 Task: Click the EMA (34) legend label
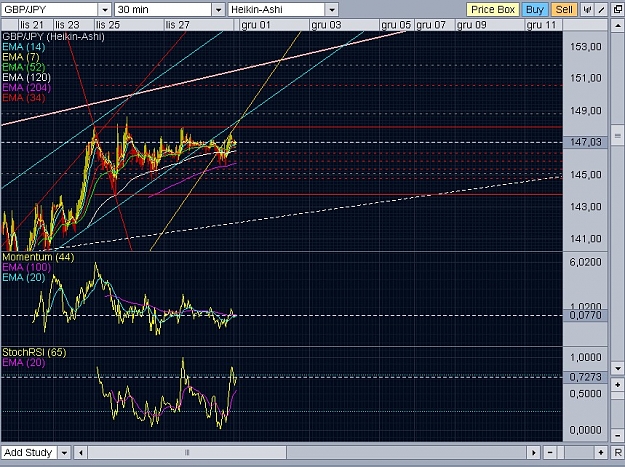(24, 98)
